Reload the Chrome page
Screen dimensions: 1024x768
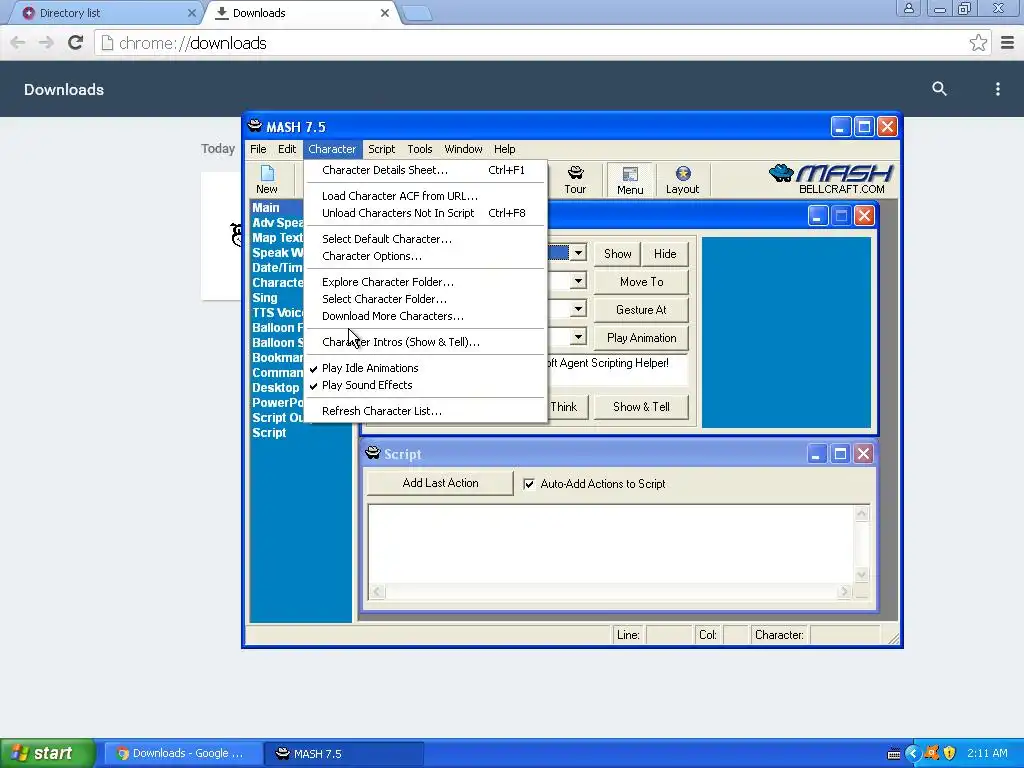coord(76,43)
